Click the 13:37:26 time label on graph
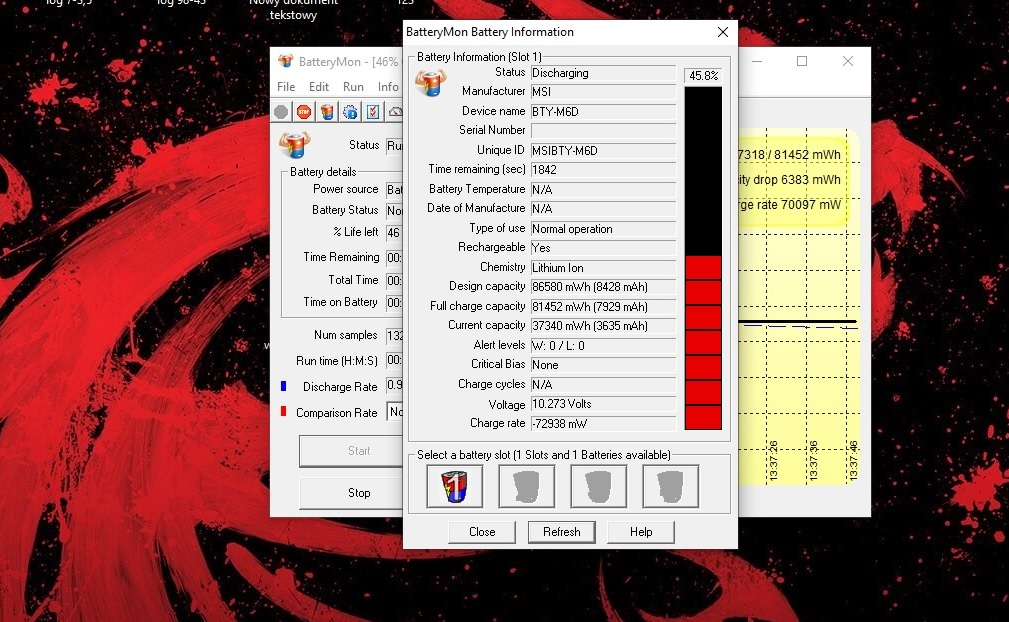The image size is (1009, 622). pyautogui.click(x=773, y=461)
